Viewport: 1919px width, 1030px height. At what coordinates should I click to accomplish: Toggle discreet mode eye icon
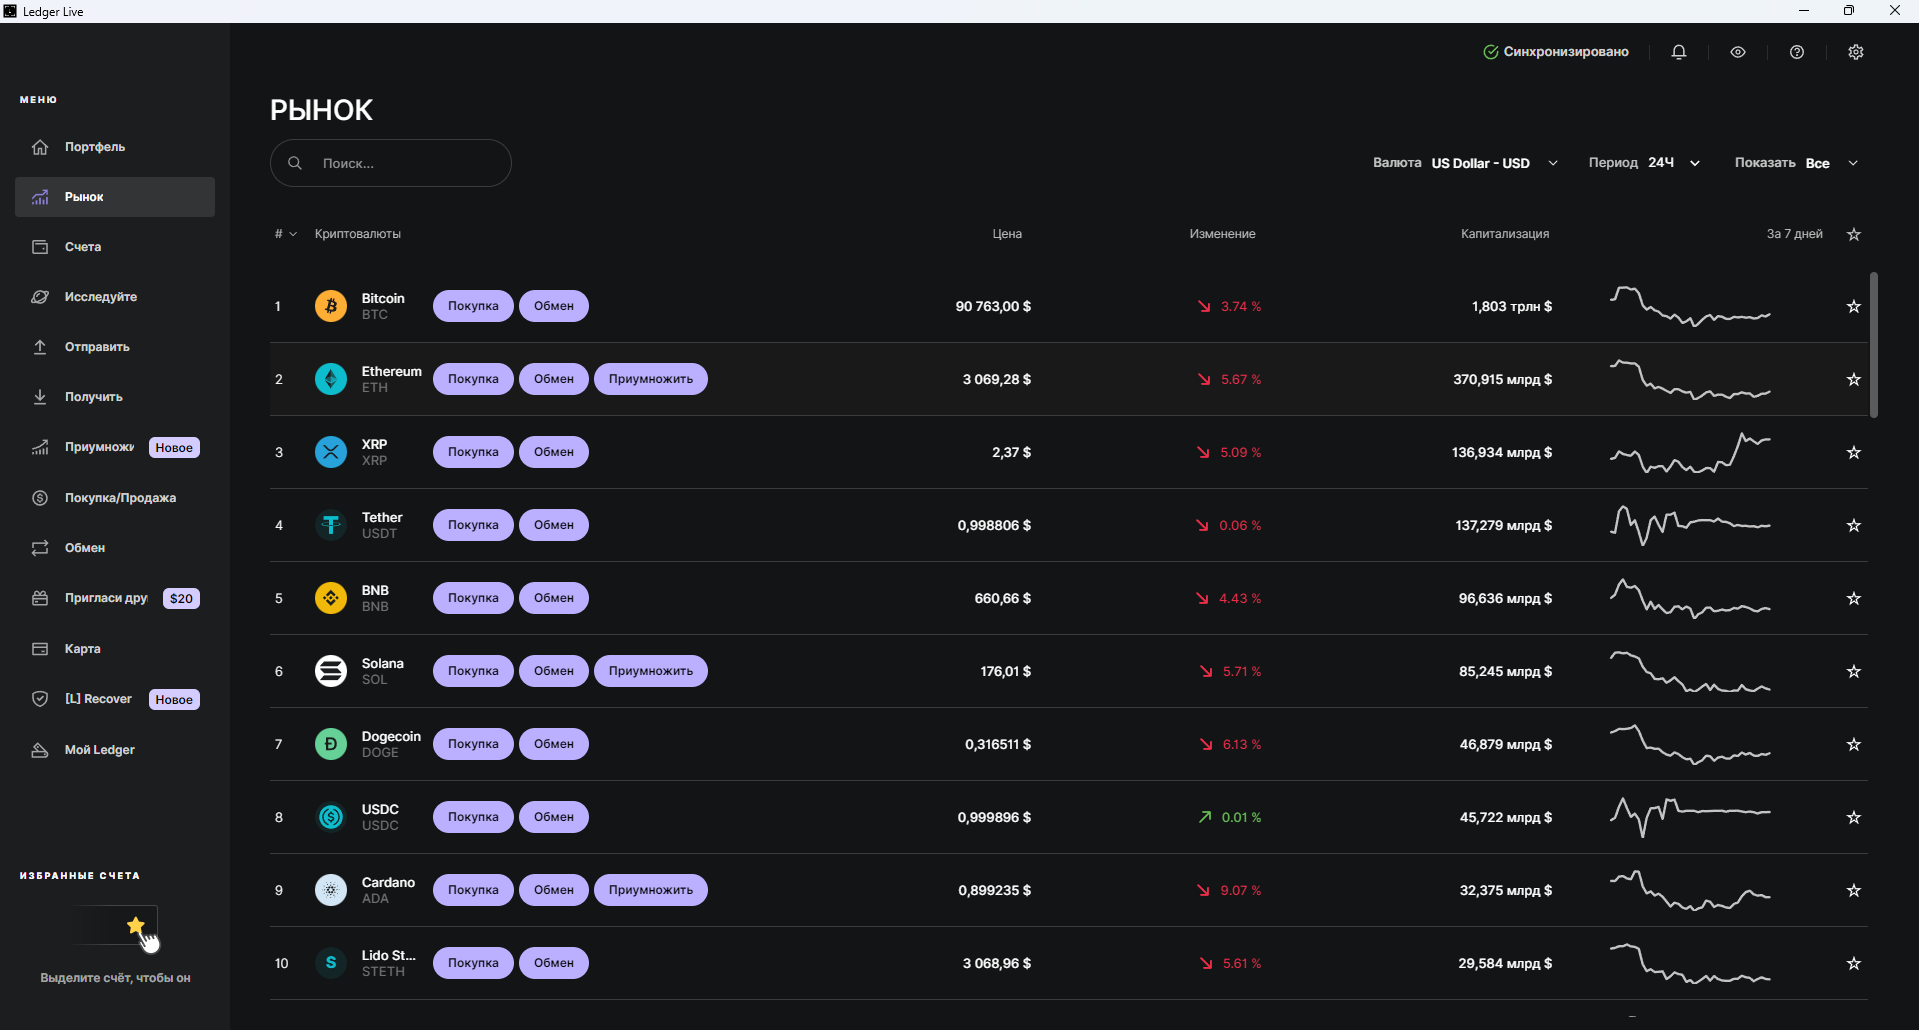1738,52
